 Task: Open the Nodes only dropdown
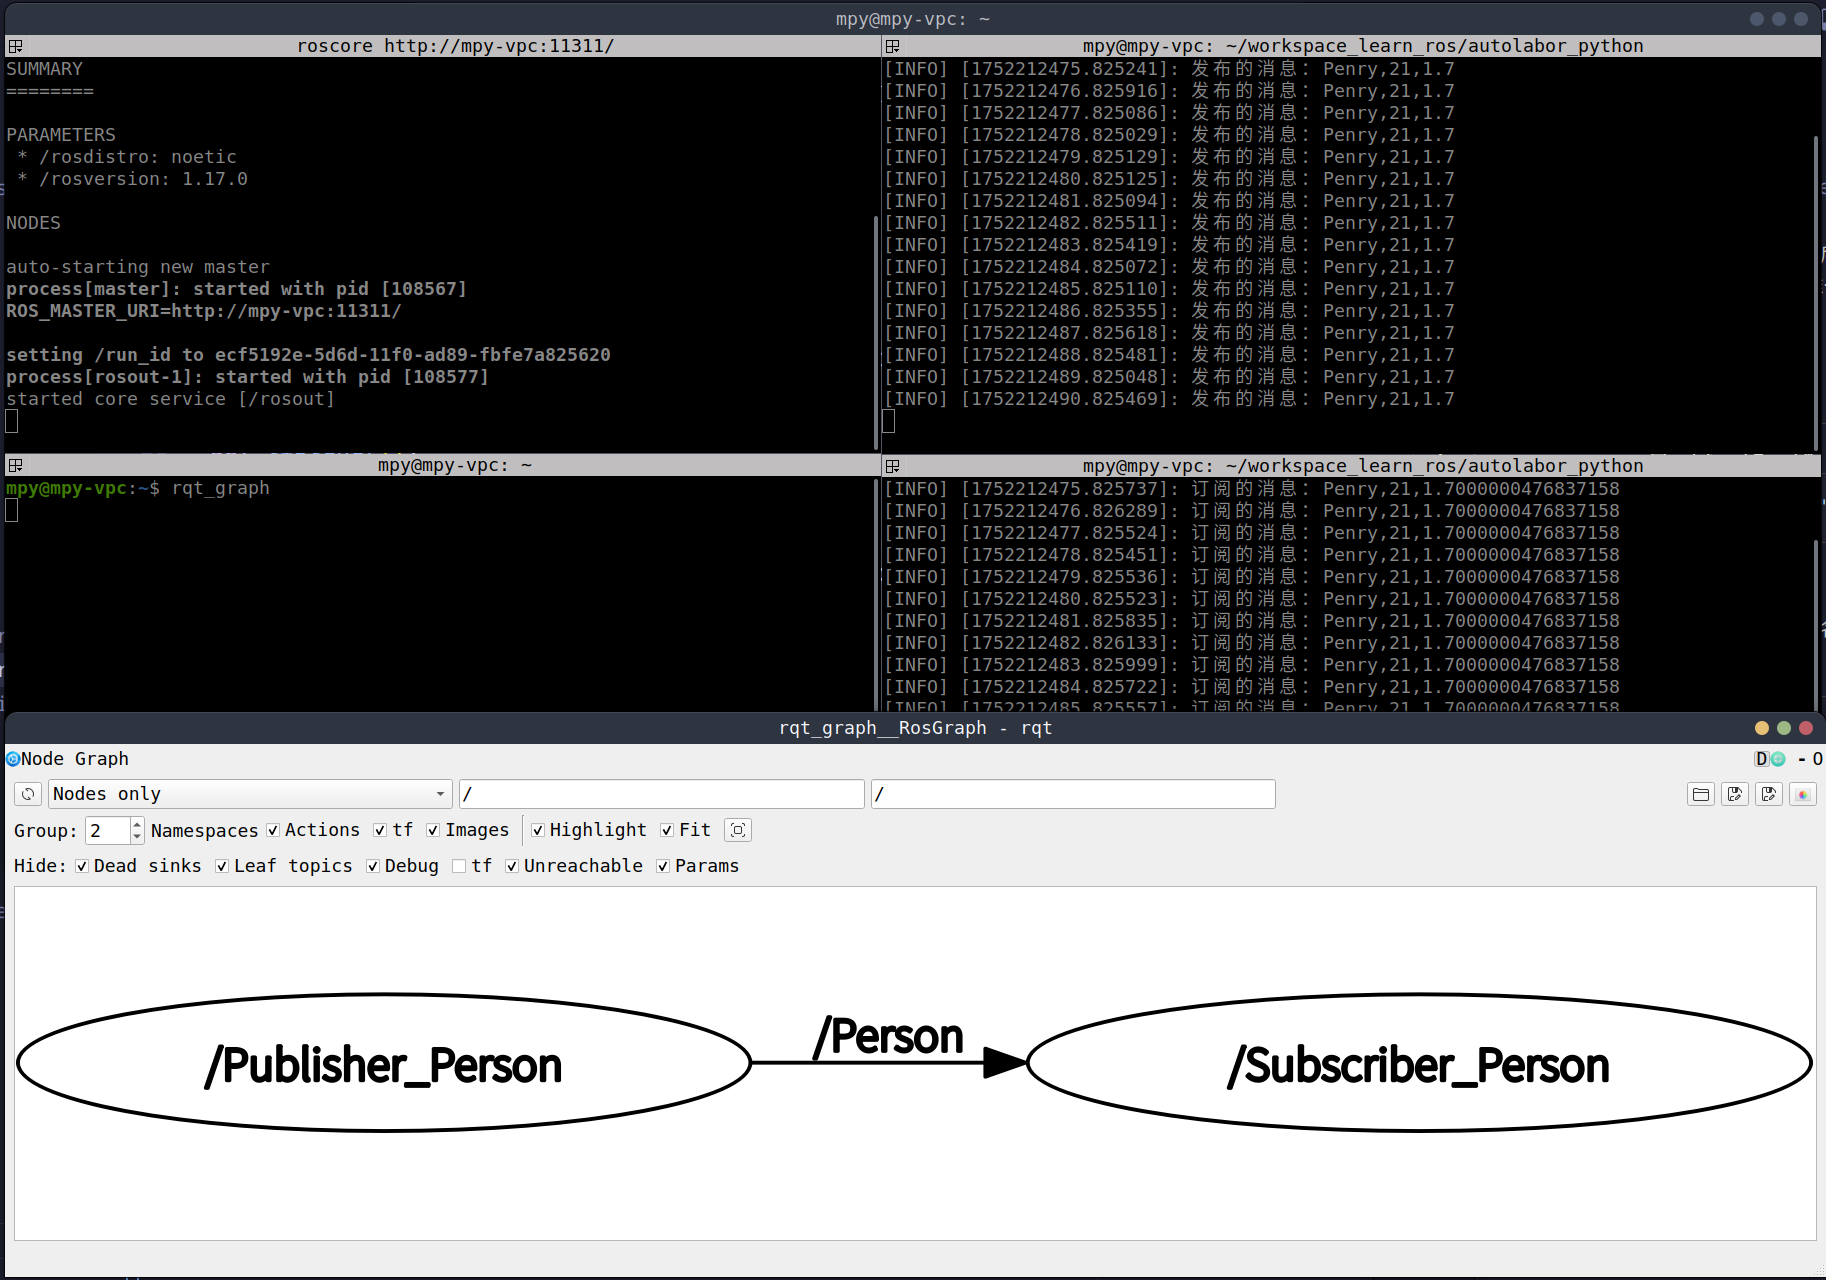(x=250, y=794)
